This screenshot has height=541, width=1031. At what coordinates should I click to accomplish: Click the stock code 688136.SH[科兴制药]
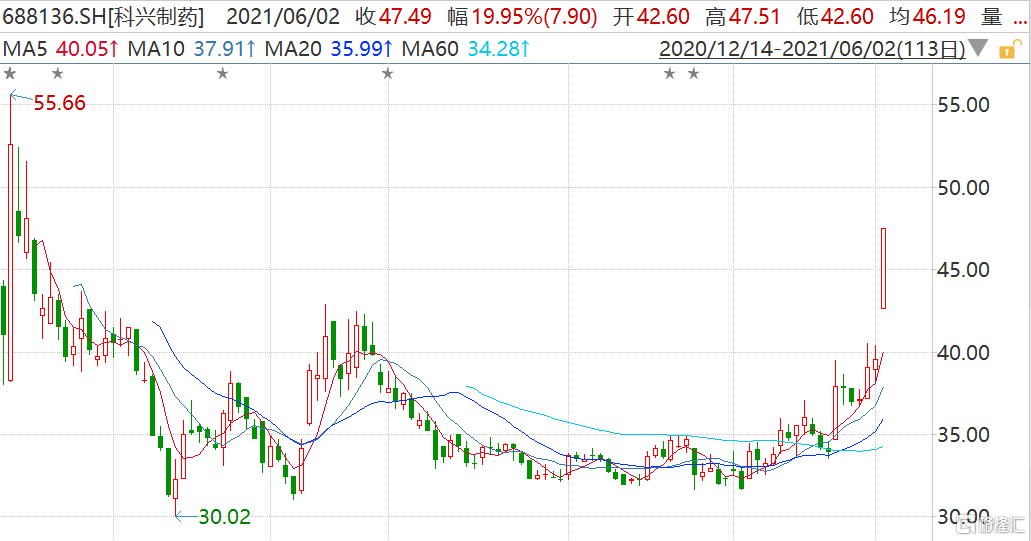103,16
